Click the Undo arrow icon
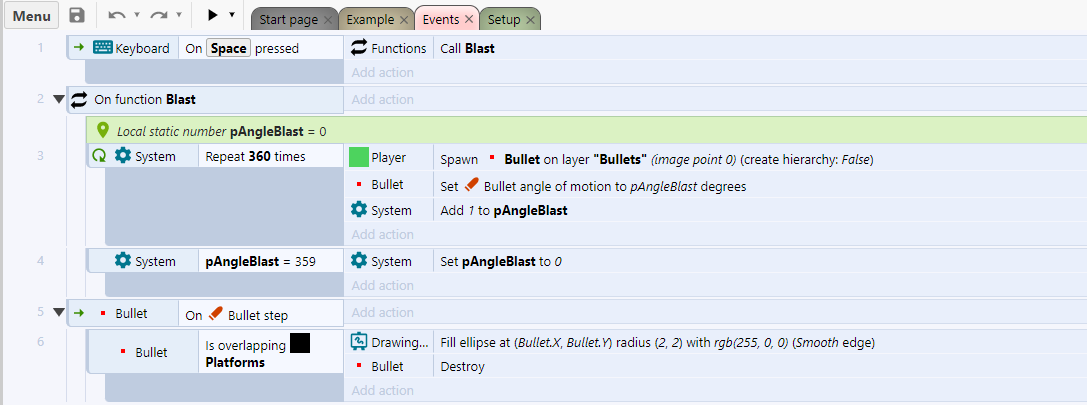The image size is (1087, 405). 118,15
